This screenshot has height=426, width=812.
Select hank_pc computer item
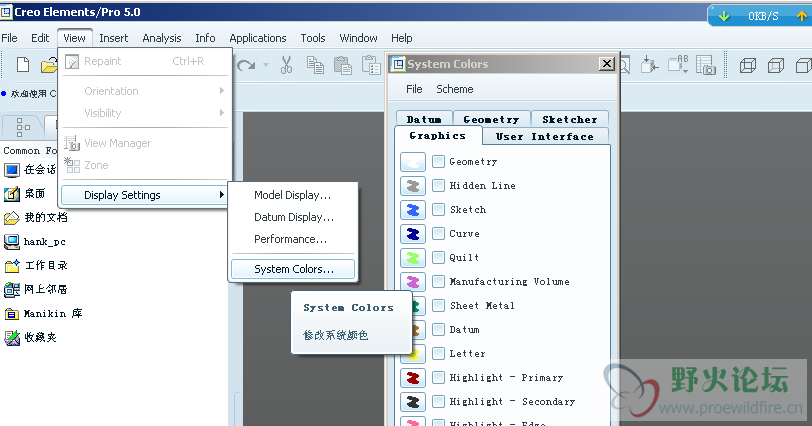coord(35,241)
